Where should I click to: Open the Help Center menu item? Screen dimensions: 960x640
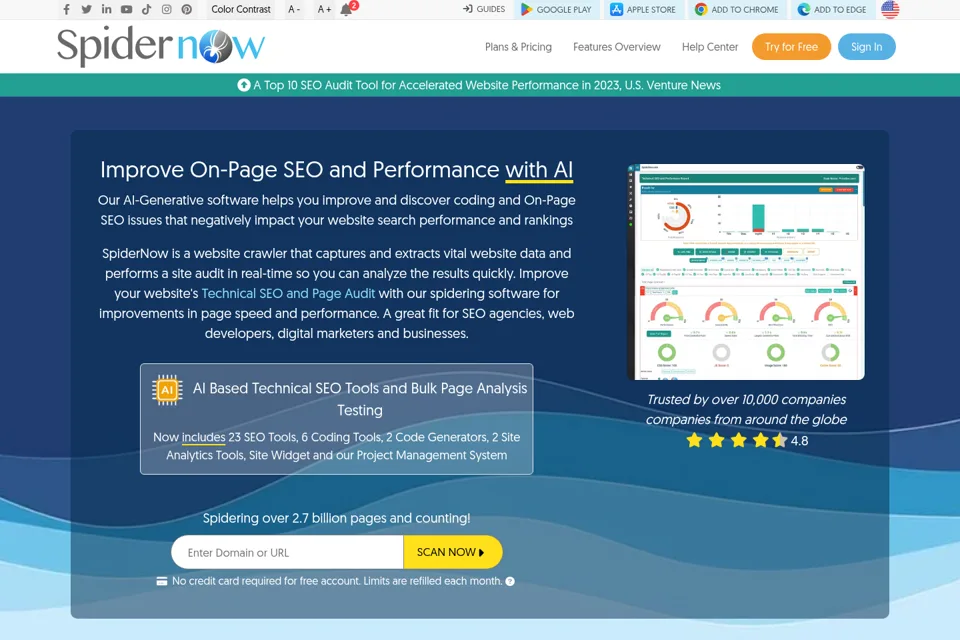(x=710, y=47)
